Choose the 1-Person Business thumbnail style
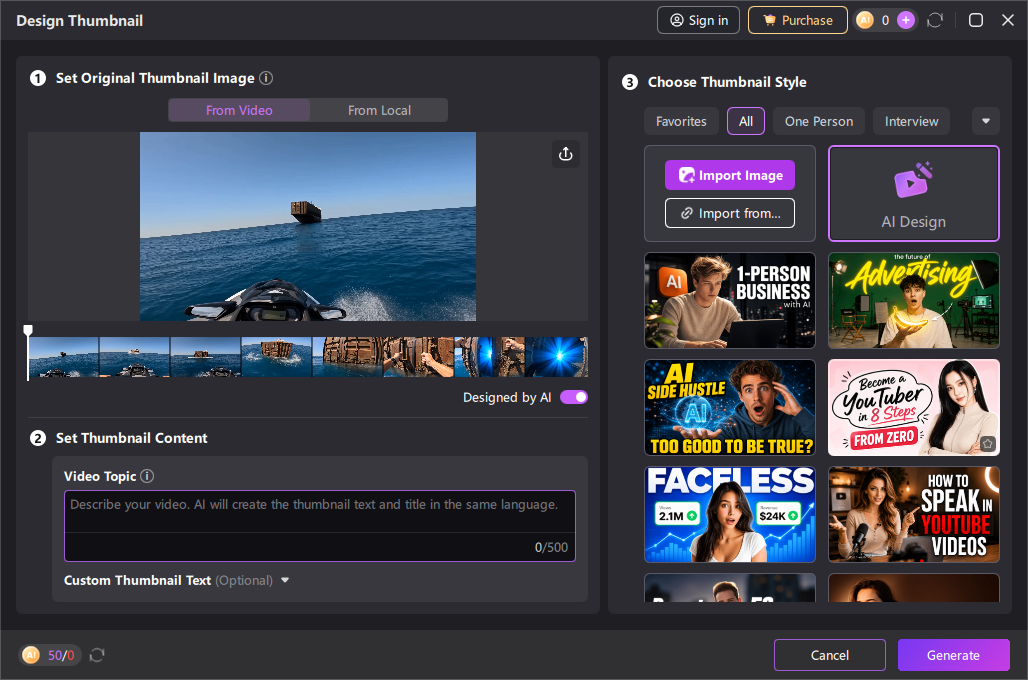1028x680 pixels. point(730,300)
